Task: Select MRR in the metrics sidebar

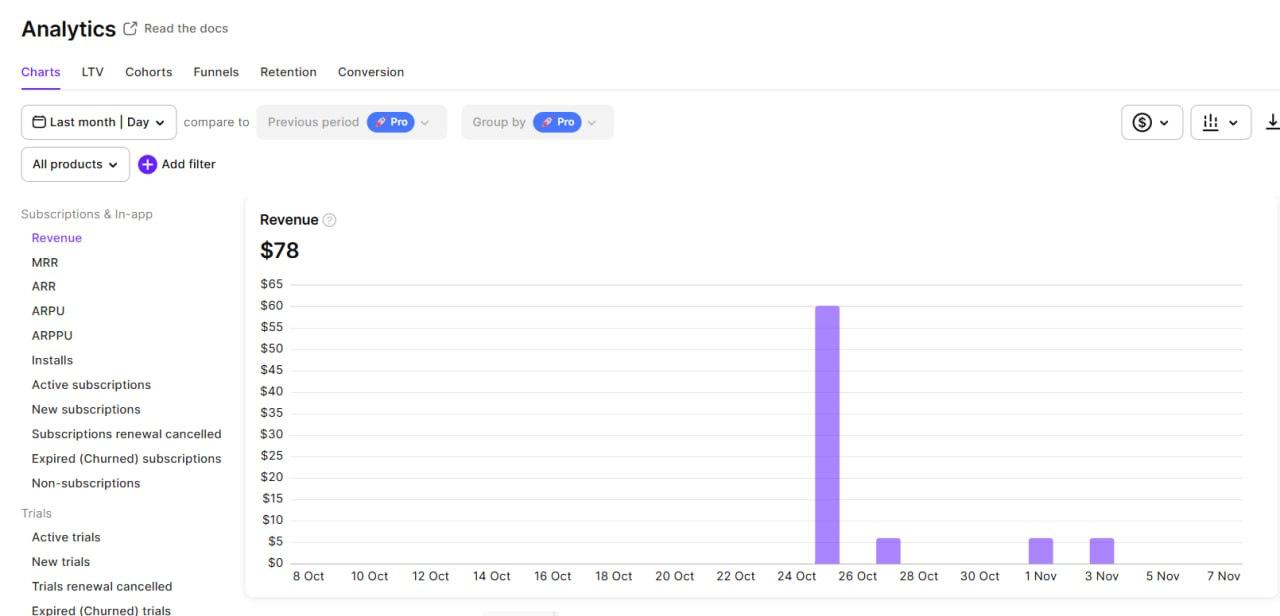Action: (45, 262)
